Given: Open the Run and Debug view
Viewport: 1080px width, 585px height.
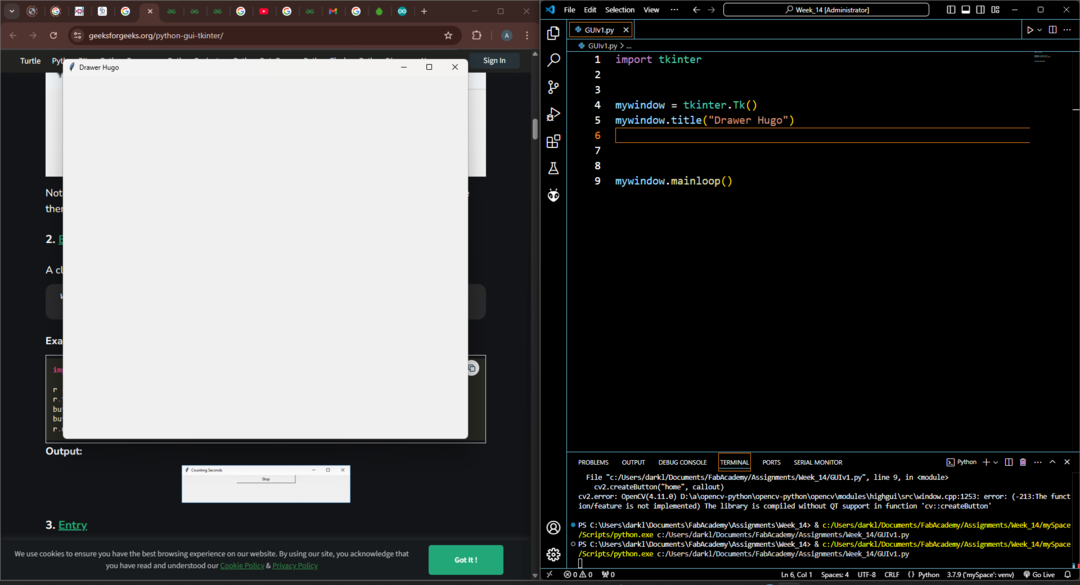Looking at the screenshot, I should click(553, 114).
